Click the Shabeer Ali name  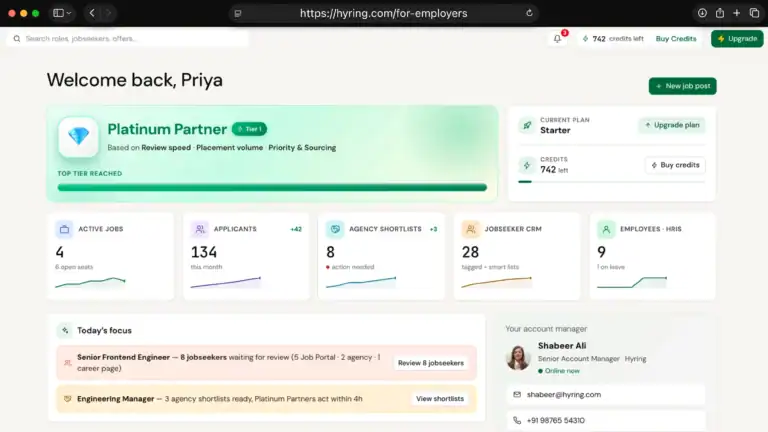tap(562, 346)
